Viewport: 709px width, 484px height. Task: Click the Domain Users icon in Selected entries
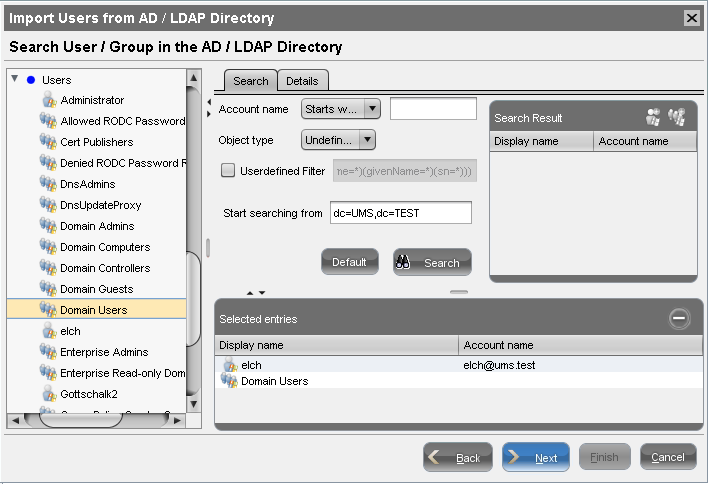(x=230, y=381)
